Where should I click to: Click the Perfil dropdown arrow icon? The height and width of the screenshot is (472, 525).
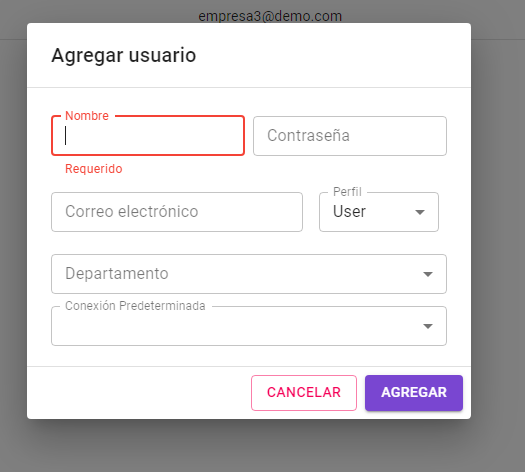420,212
